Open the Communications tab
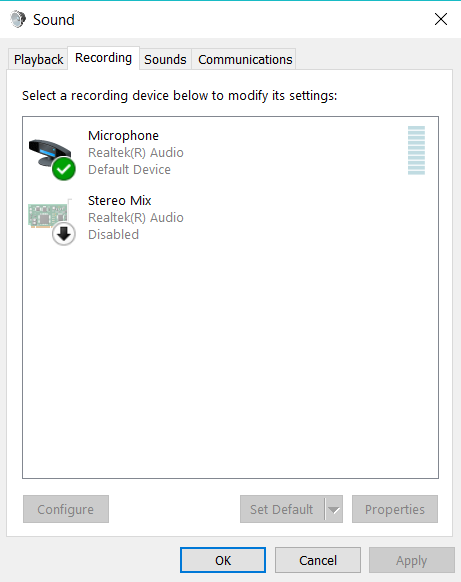Image resolution: width=461 pixels, height=582 pixels. pyautogui.click(x=245, y=59)
